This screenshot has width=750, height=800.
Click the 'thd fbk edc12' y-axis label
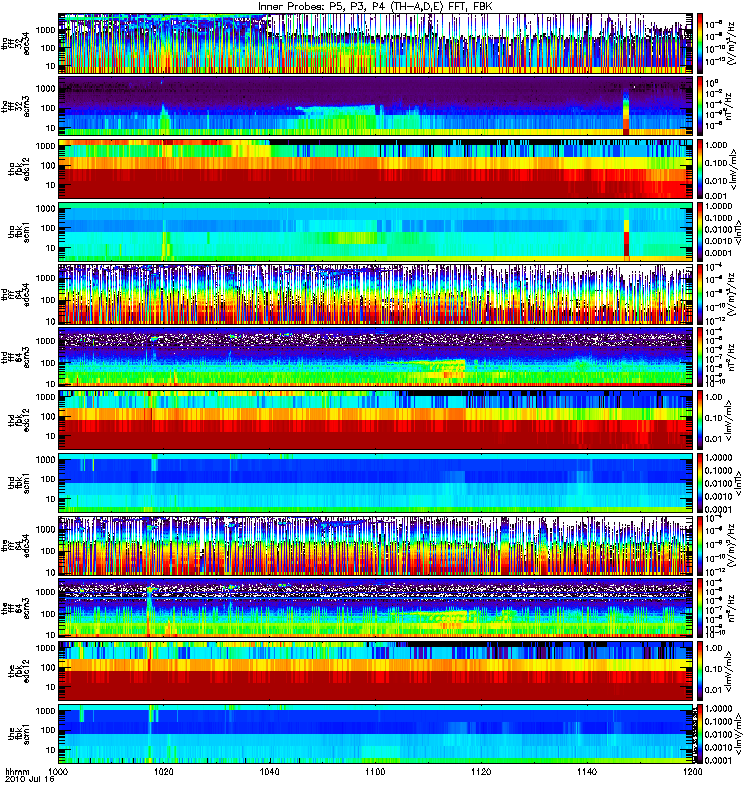19,420
